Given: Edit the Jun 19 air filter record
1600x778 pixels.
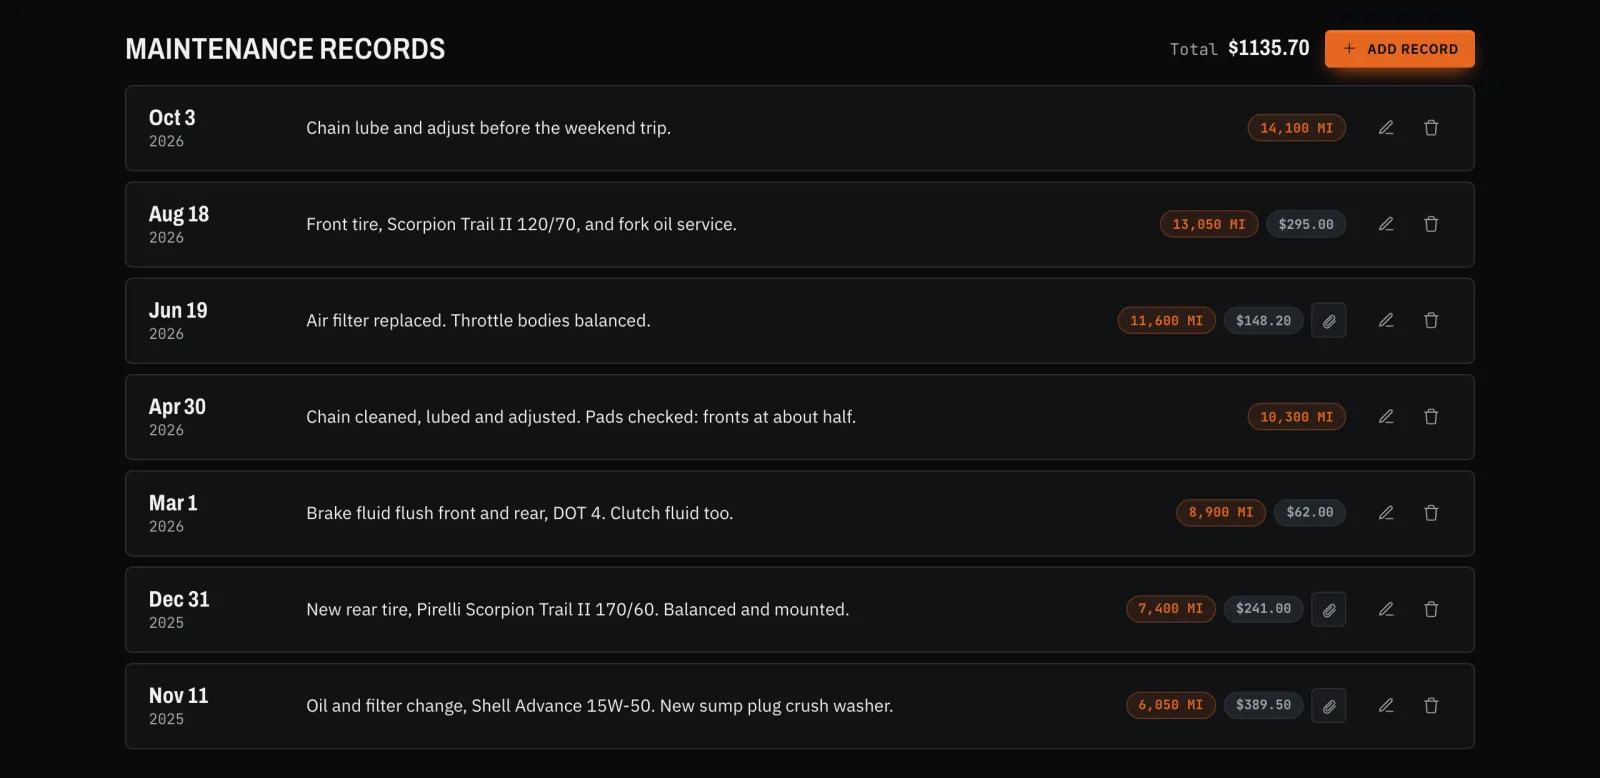Looking at the screenshot, I should pos(1386,321).
